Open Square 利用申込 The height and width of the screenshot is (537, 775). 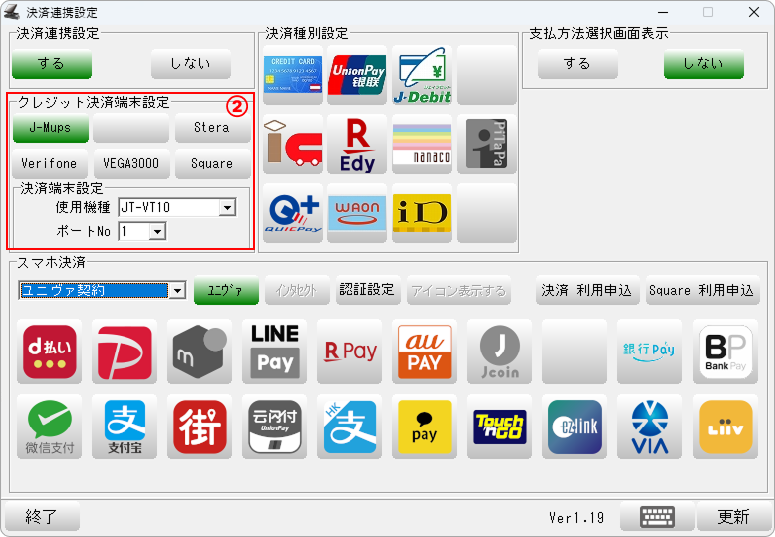click(702, 290)
